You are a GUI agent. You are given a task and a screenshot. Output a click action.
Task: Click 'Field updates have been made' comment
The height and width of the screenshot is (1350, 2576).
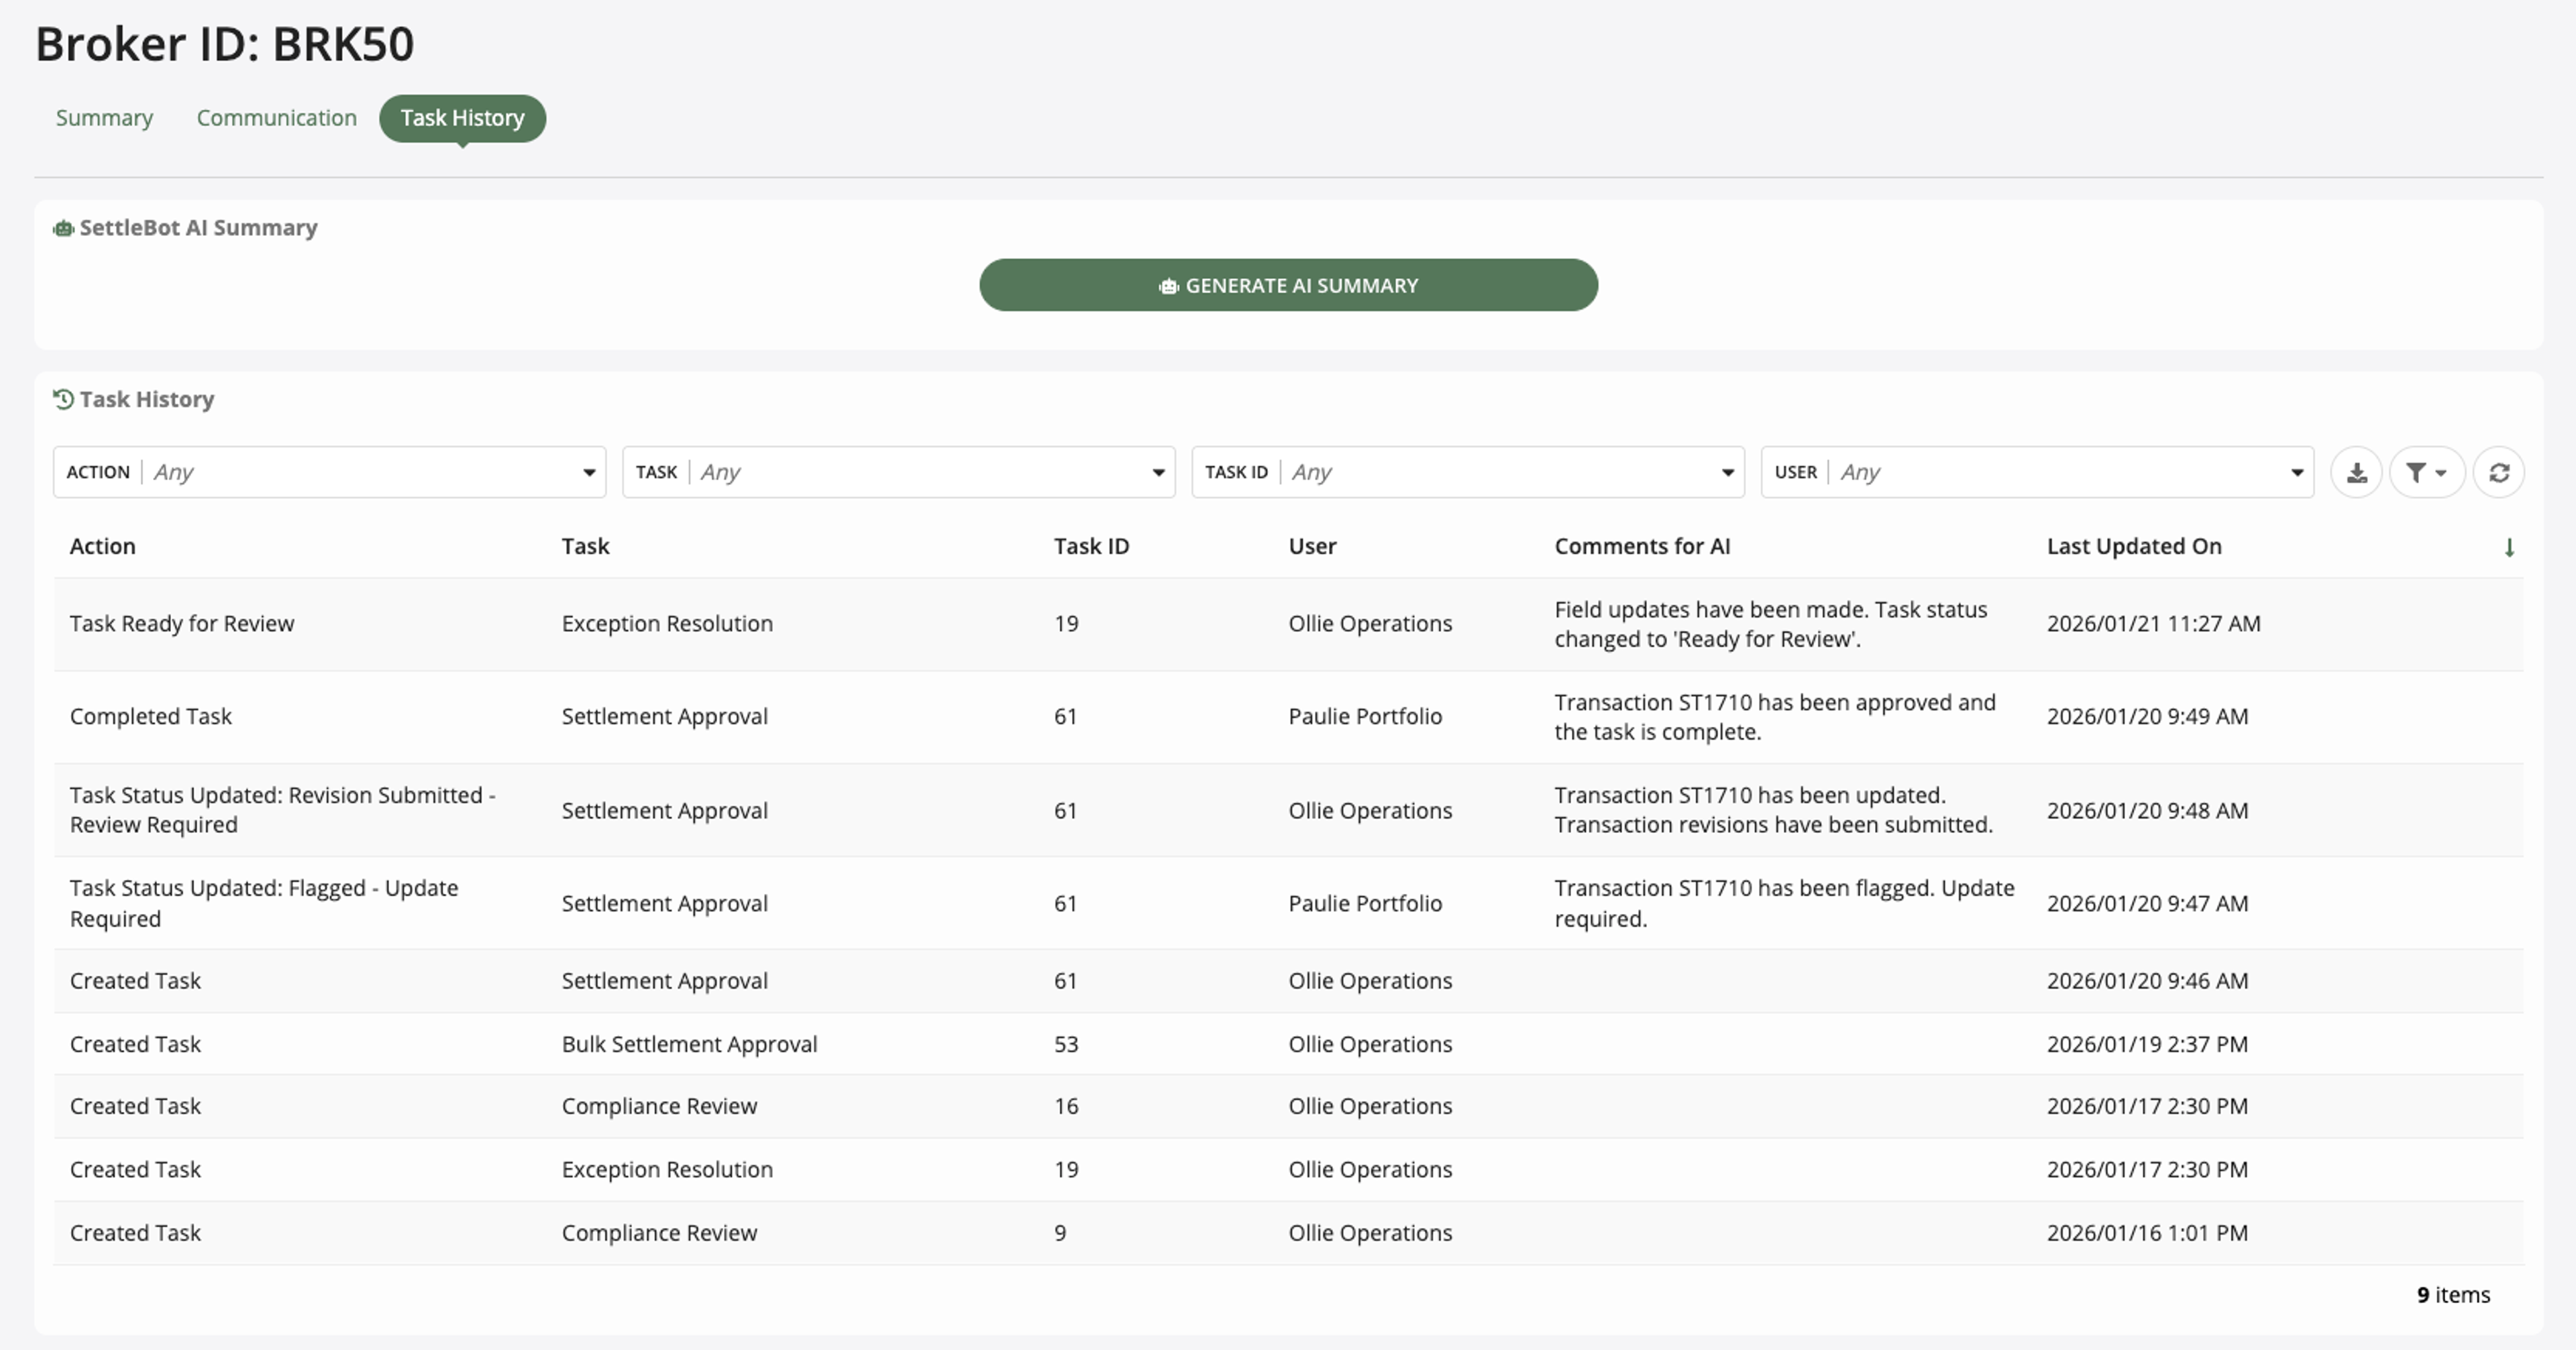1770,624
